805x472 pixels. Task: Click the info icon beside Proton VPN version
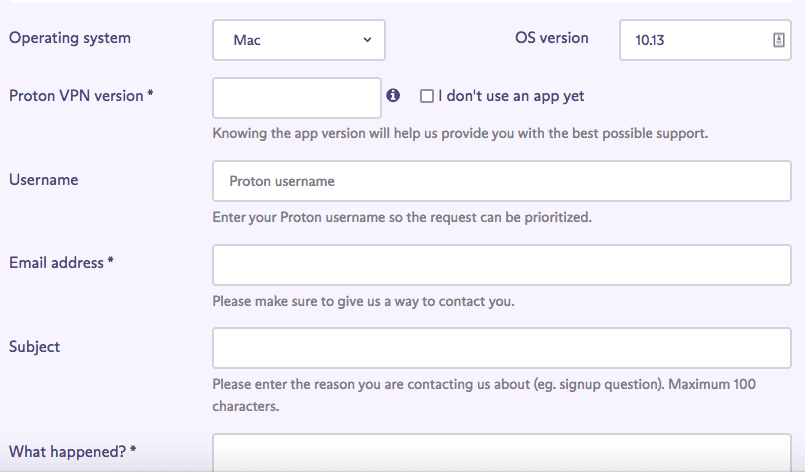pyautogui.click(x=393, y=96)
